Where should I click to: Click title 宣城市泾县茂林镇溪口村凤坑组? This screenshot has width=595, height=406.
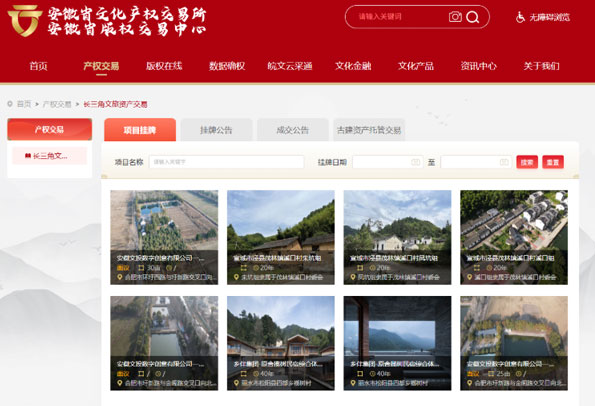point(394,258)
